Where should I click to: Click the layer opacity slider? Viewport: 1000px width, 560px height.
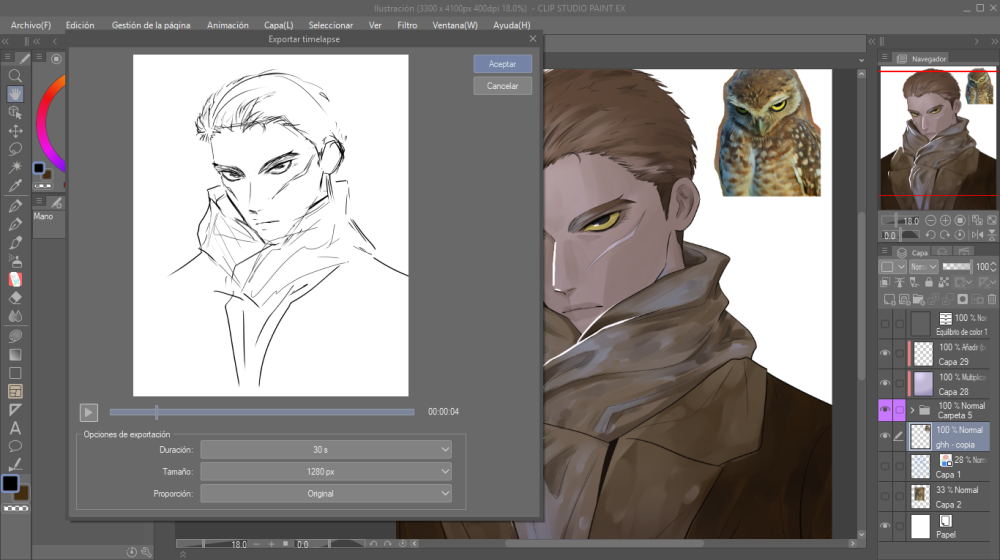coord(957,267)
